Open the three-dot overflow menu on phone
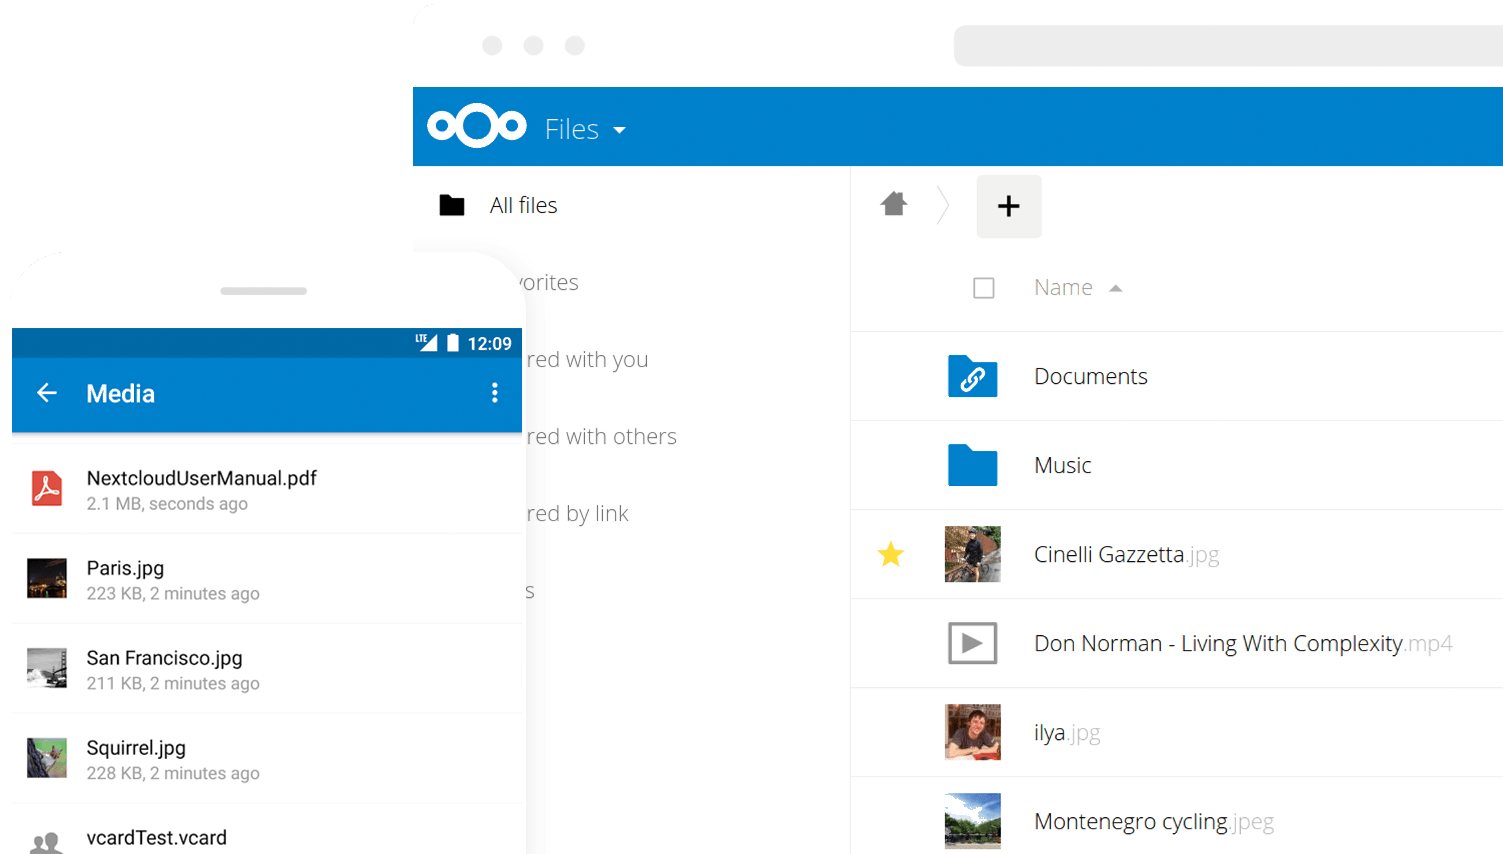This screenshot has height=854, width=1503. click(494, 393)
